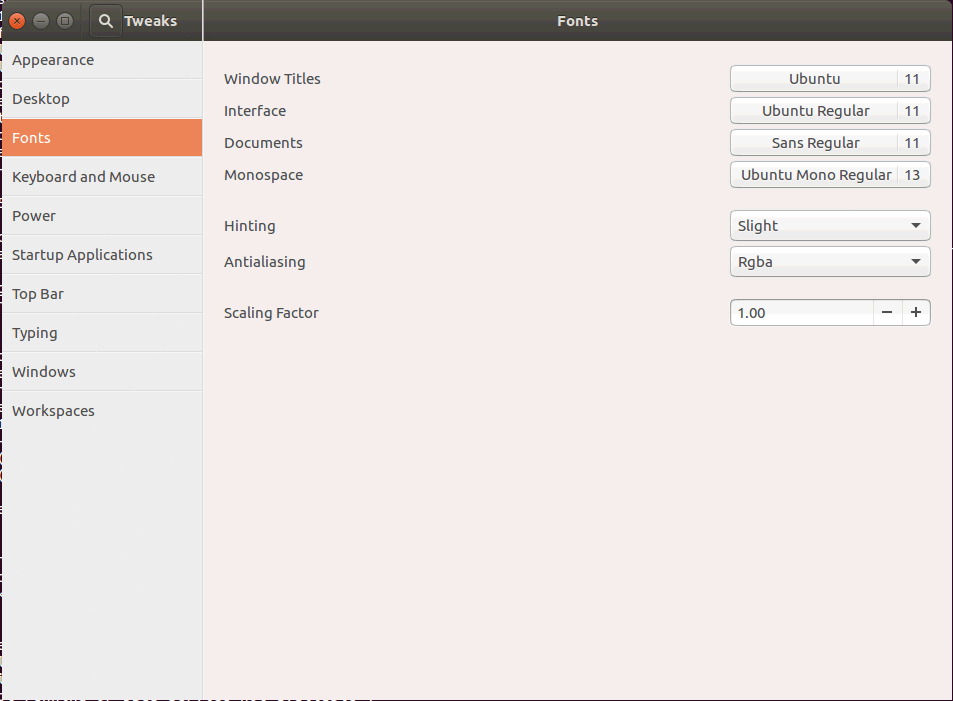Click the Interface label
Image resolution: width=953 pixels, height=701 pixels.
[x=255, y=111]
